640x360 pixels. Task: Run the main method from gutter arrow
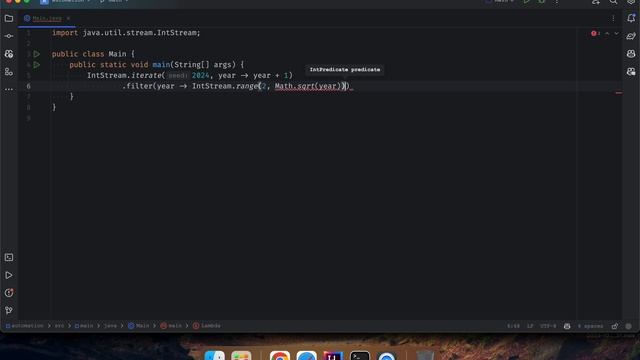(37, 64)
